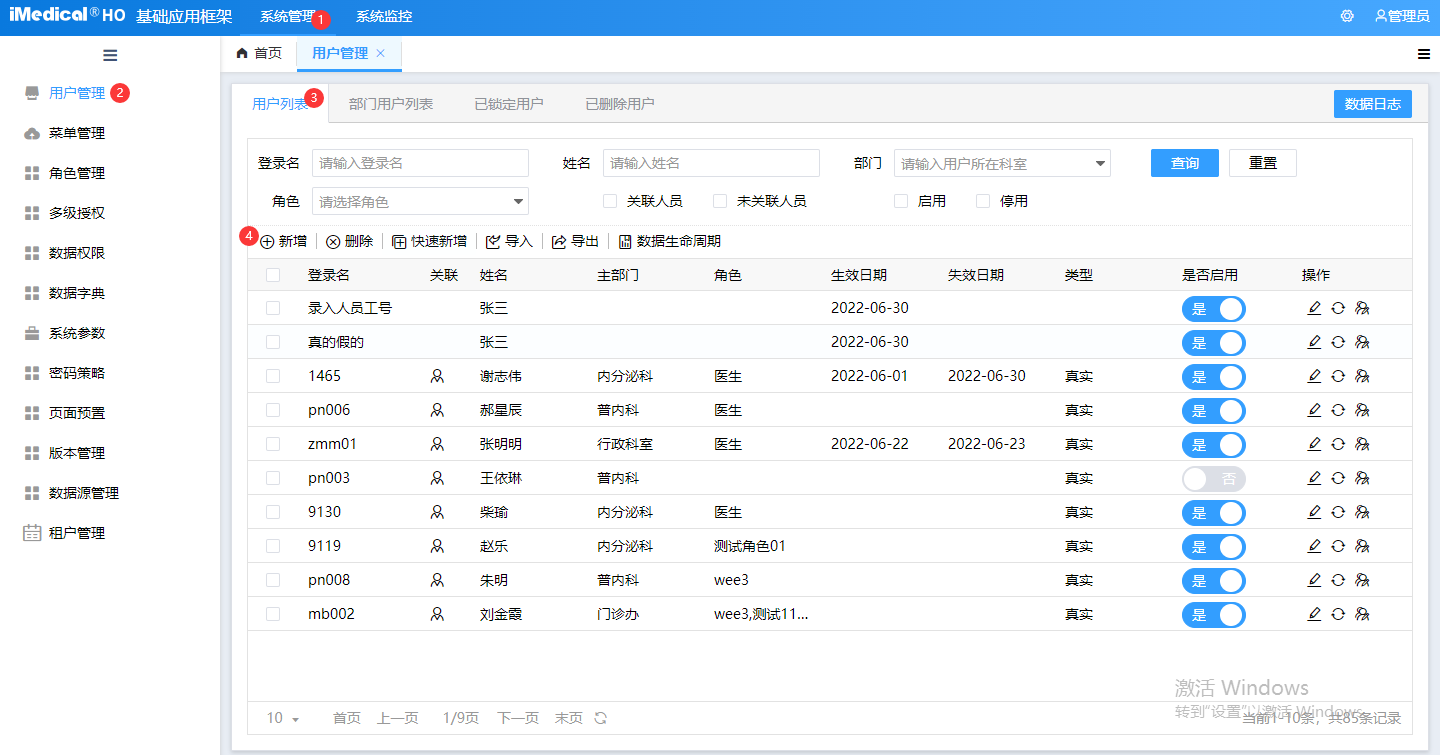
Task: Toggle 是否启用 switch for user zmm01
Action: click(1214, 444)
